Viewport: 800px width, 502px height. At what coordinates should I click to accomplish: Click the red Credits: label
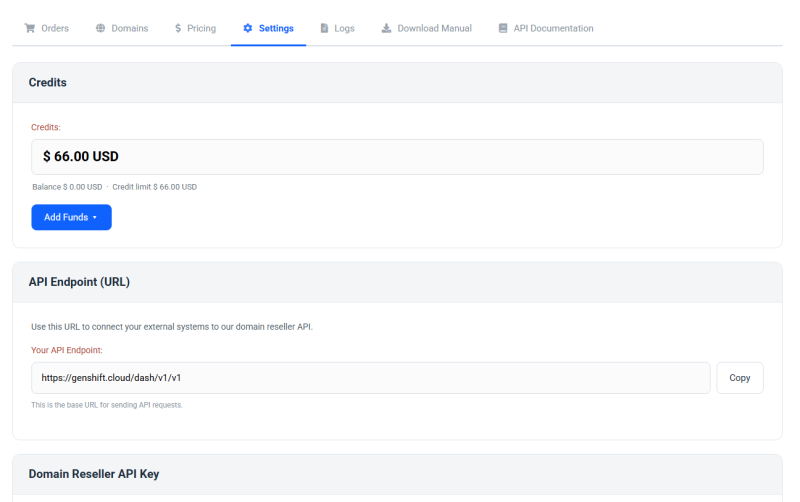(46, 128)
